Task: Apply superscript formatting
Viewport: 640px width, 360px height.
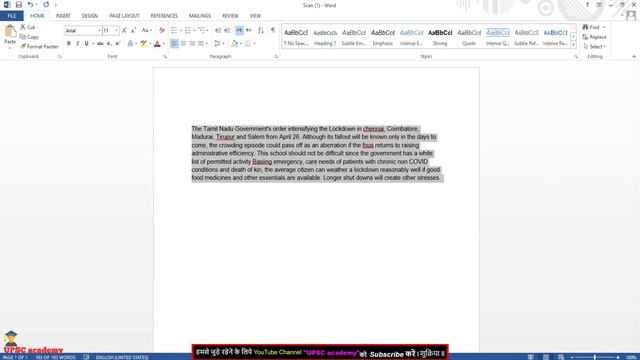Action: click(118, 43)
